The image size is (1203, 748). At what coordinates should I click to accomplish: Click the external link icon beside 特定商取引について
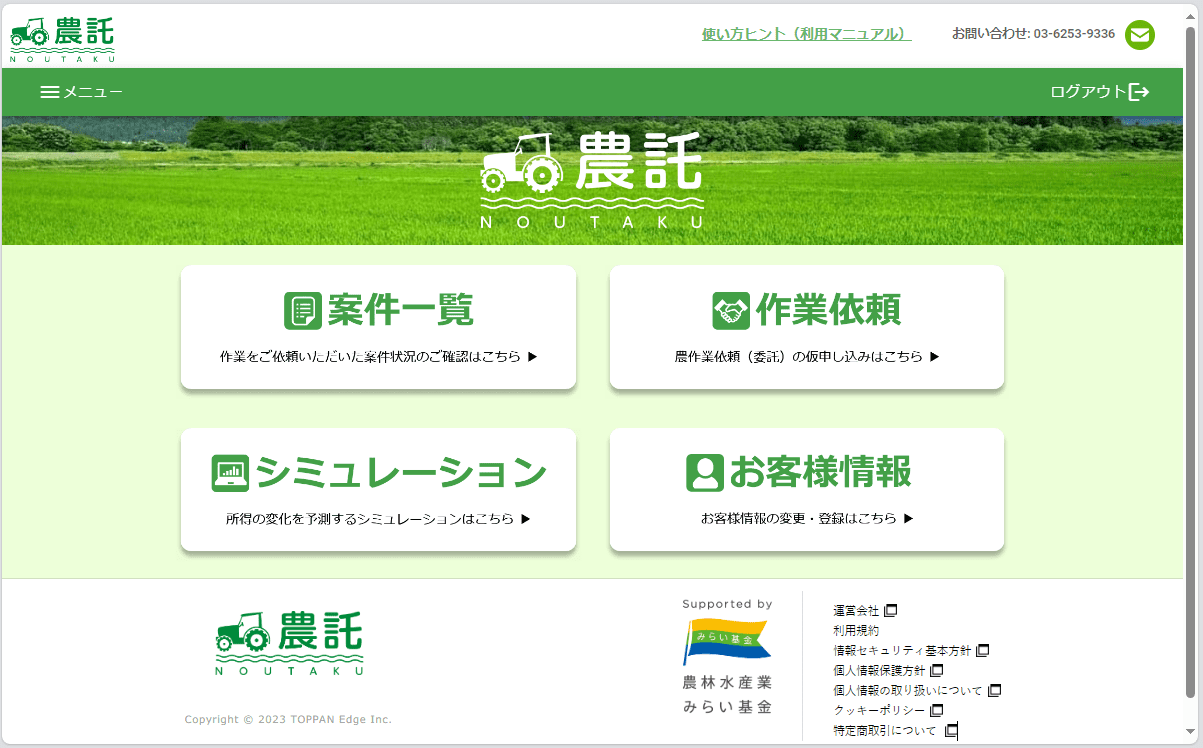[951, 731]
